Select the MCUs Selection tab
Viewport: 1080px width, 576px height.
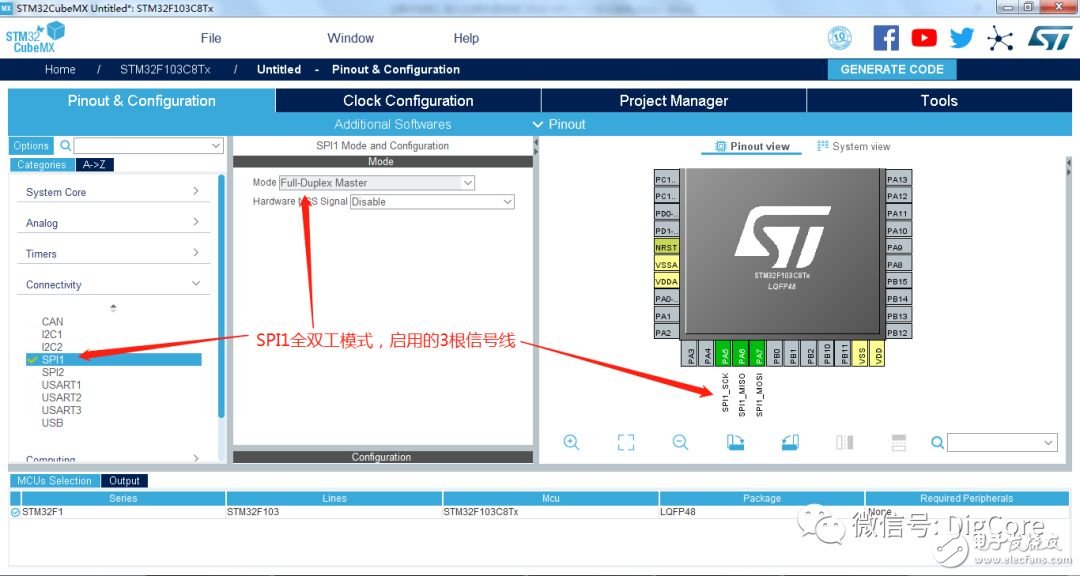[54, 481]
